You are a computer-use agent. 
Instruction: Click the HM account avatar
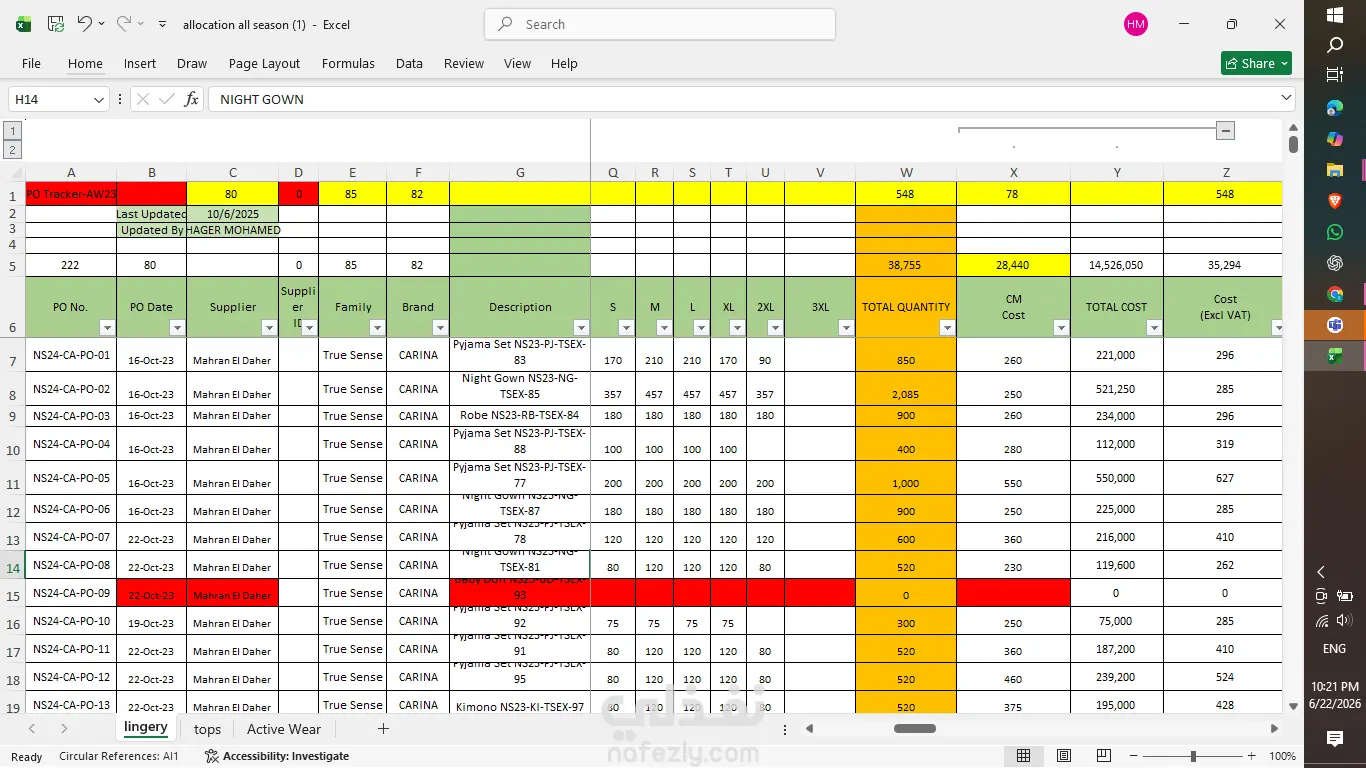1136,24
